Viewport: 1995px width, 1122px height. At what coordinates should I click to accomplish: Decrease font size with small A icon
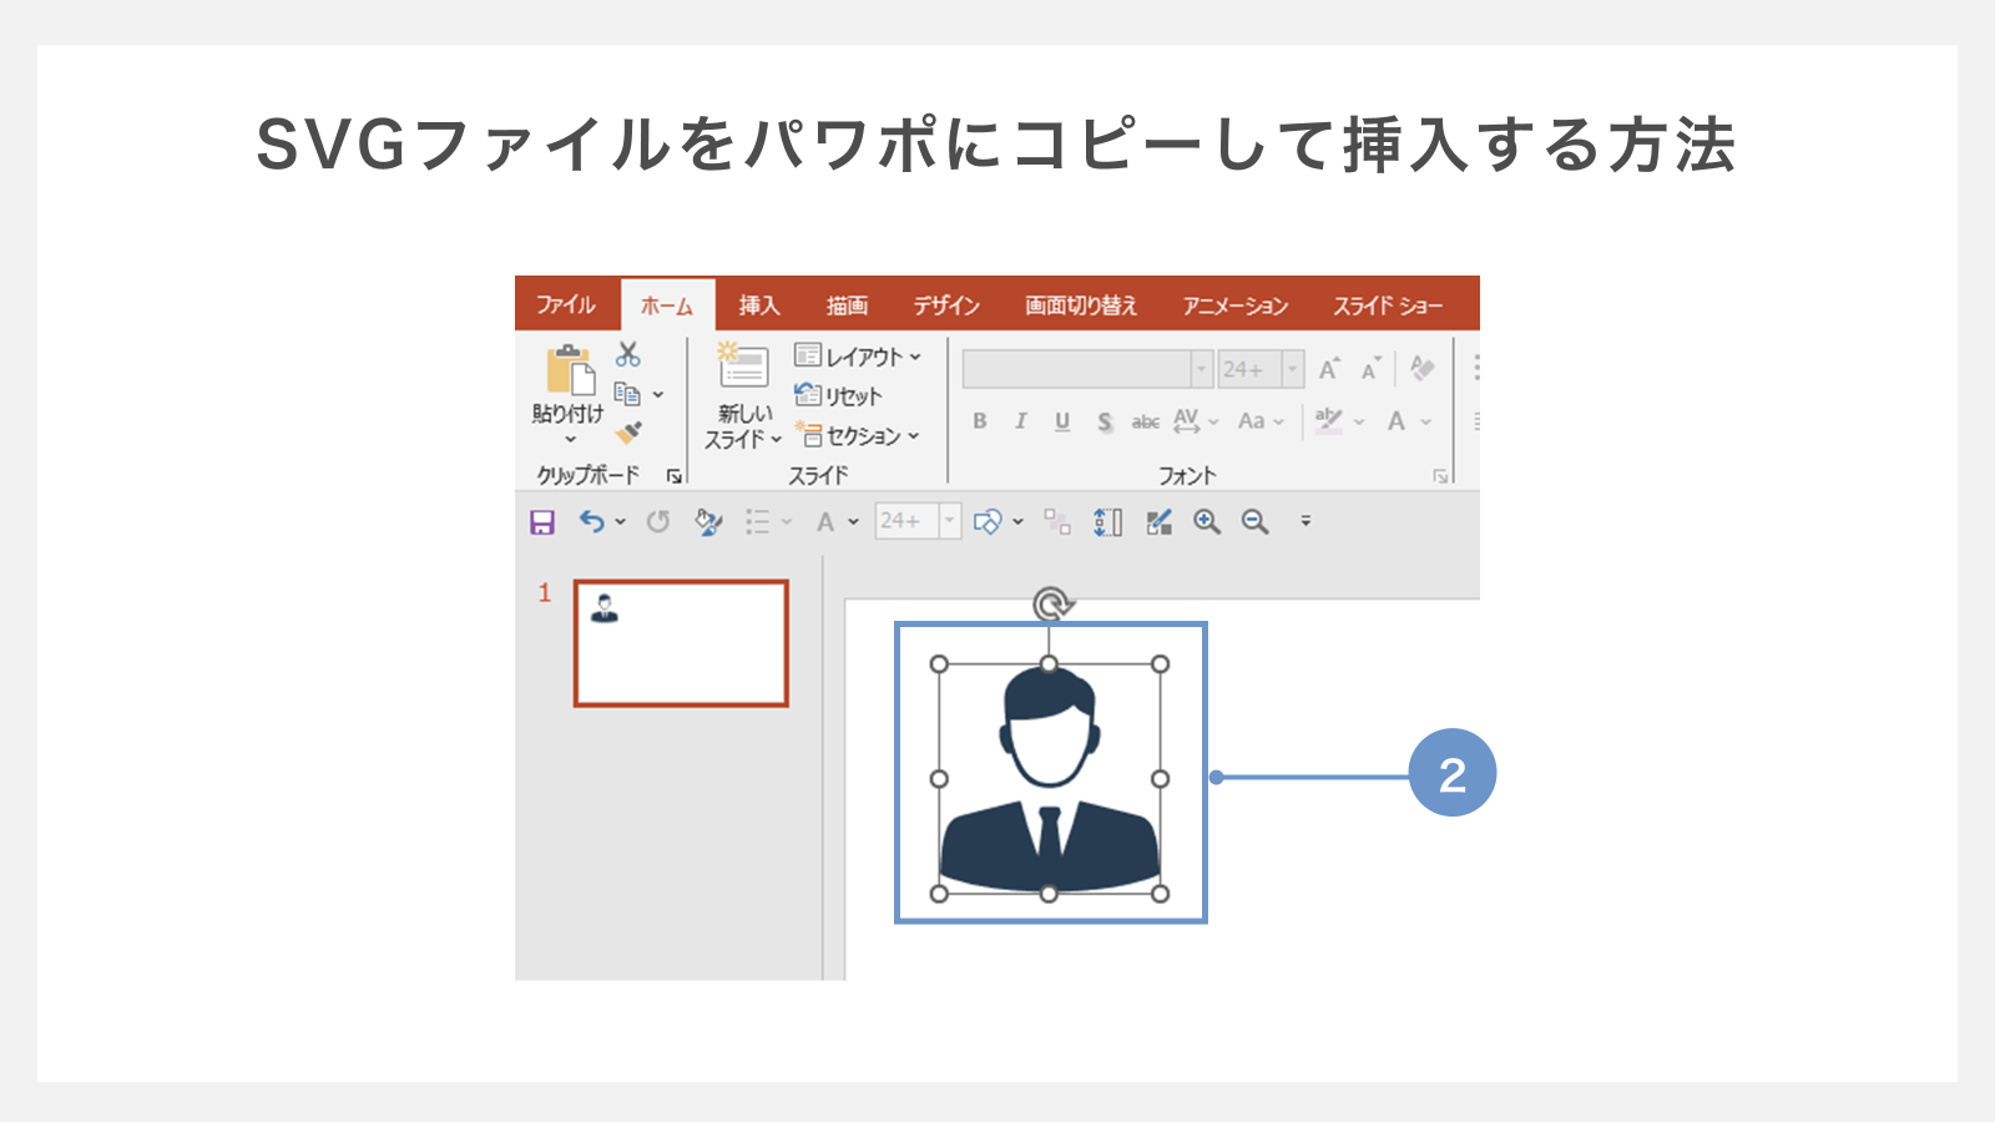tap(1371, 369)
